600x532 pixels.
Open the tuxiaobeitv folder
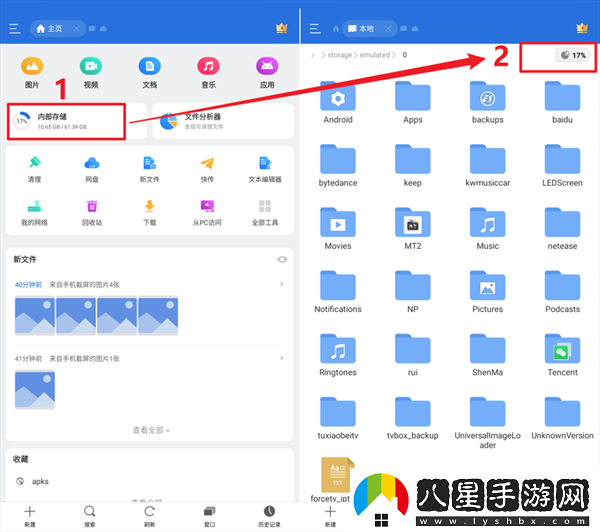coord(338,418)
